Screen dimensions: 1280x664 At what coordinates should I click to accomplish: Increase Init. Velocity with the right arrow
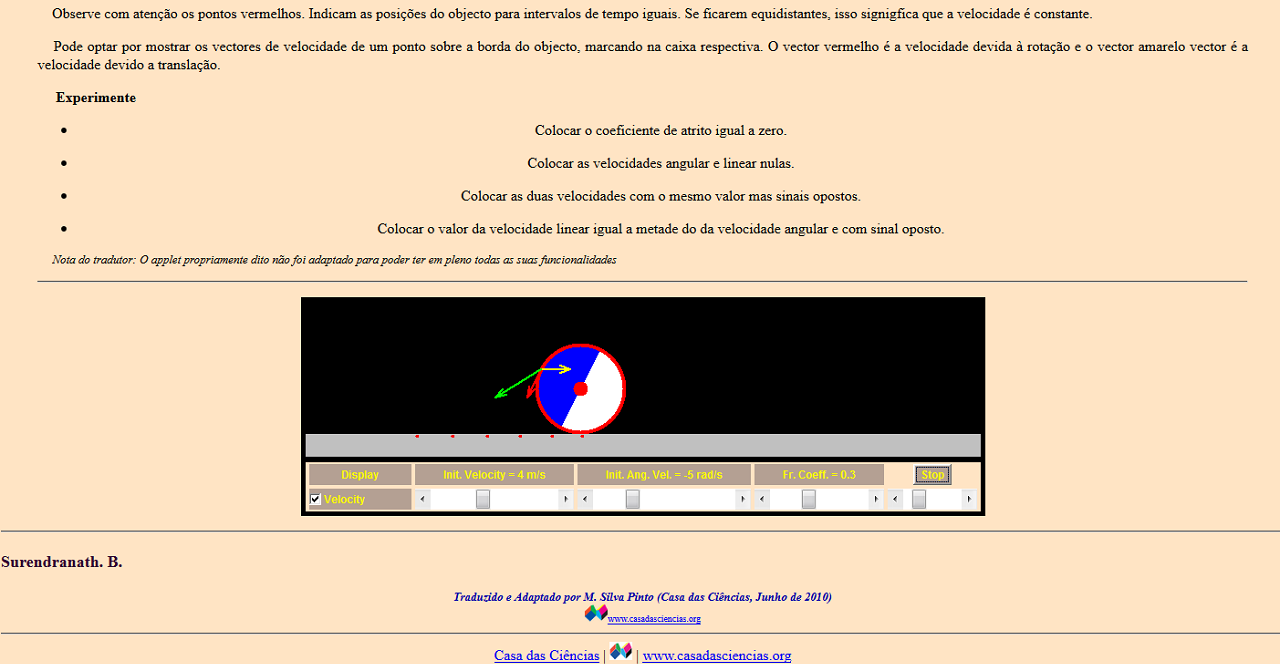coord(565,499)
